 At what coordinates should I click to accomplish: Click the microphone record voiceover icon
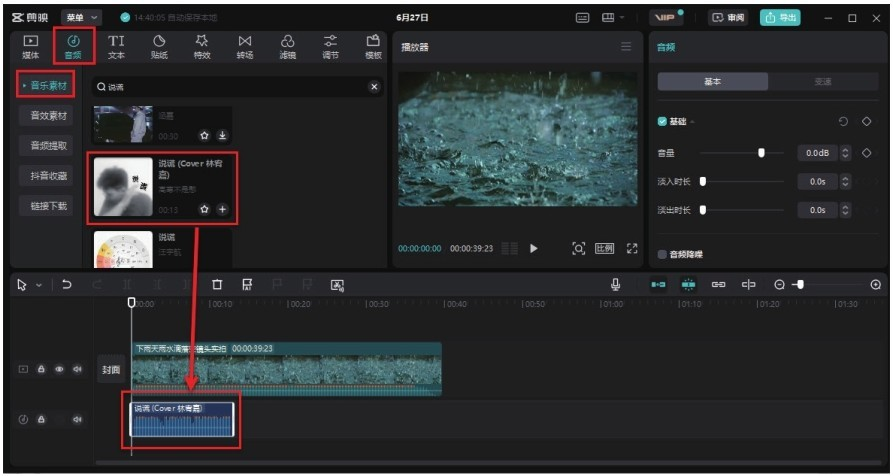(x=615, y=285)
